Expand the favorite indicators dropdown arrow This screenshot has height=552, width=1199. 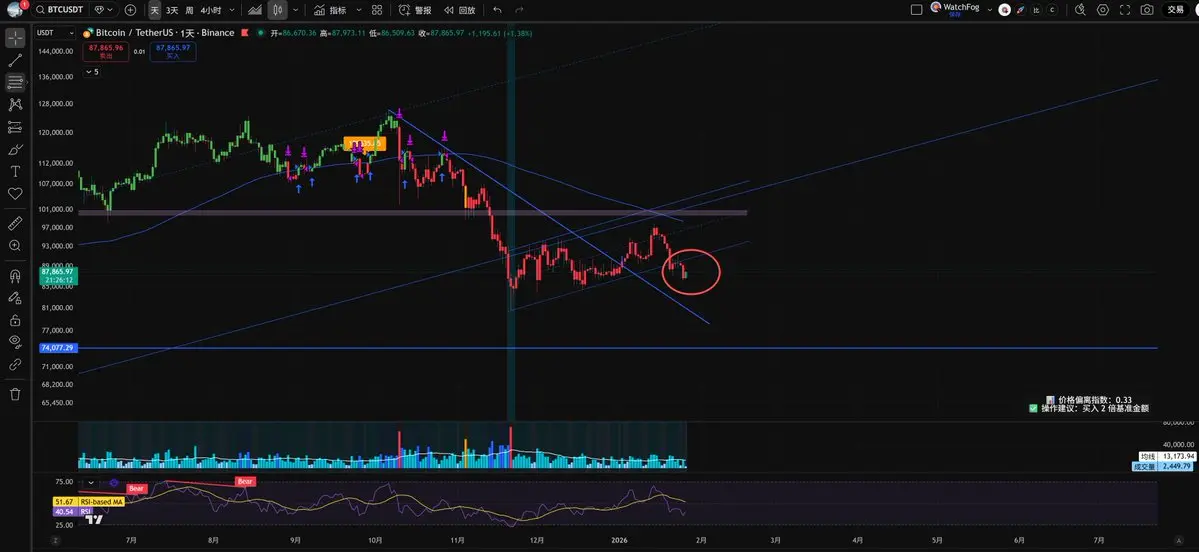tap(359, 10)
